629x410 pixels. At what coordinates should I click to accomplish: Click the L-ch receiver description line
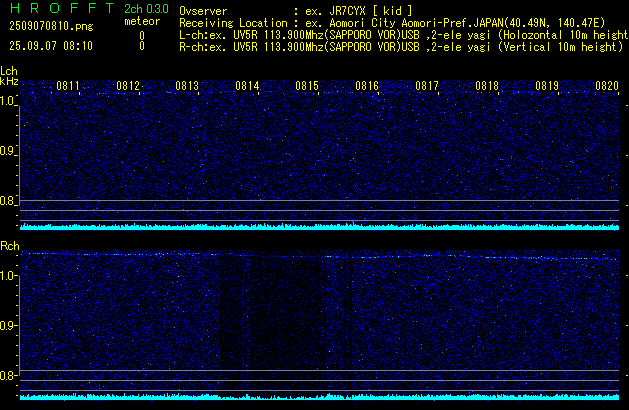404,35
